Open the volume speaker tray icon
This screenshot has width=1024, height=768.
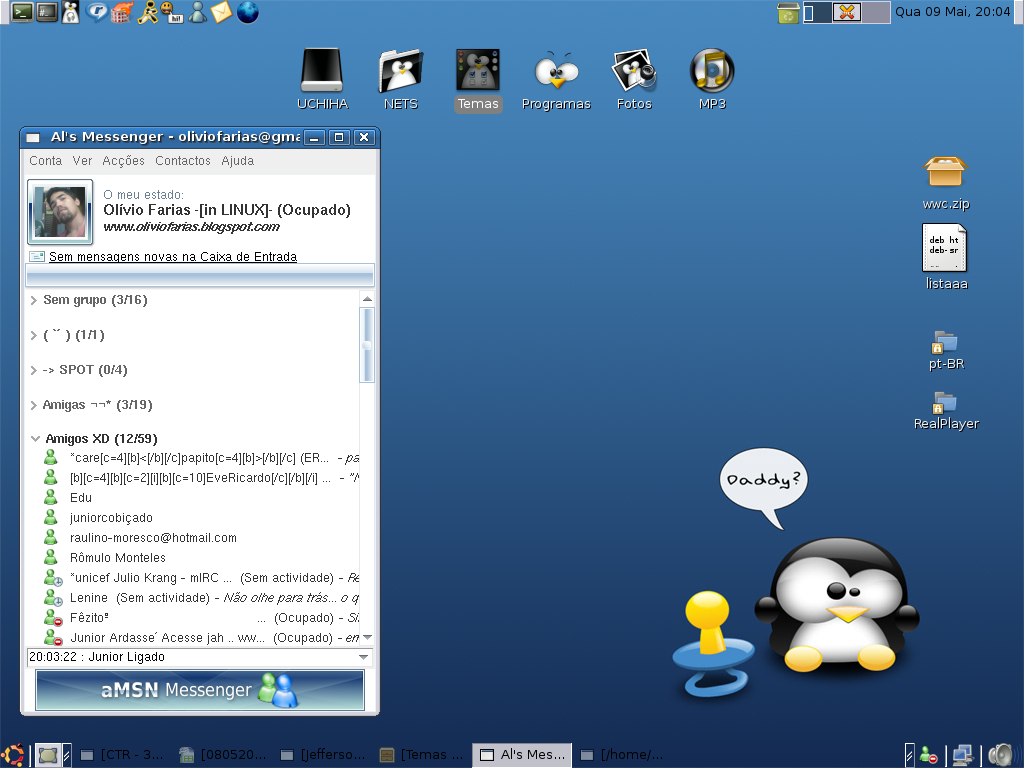pyautogui.click(x=1000, y=755)
